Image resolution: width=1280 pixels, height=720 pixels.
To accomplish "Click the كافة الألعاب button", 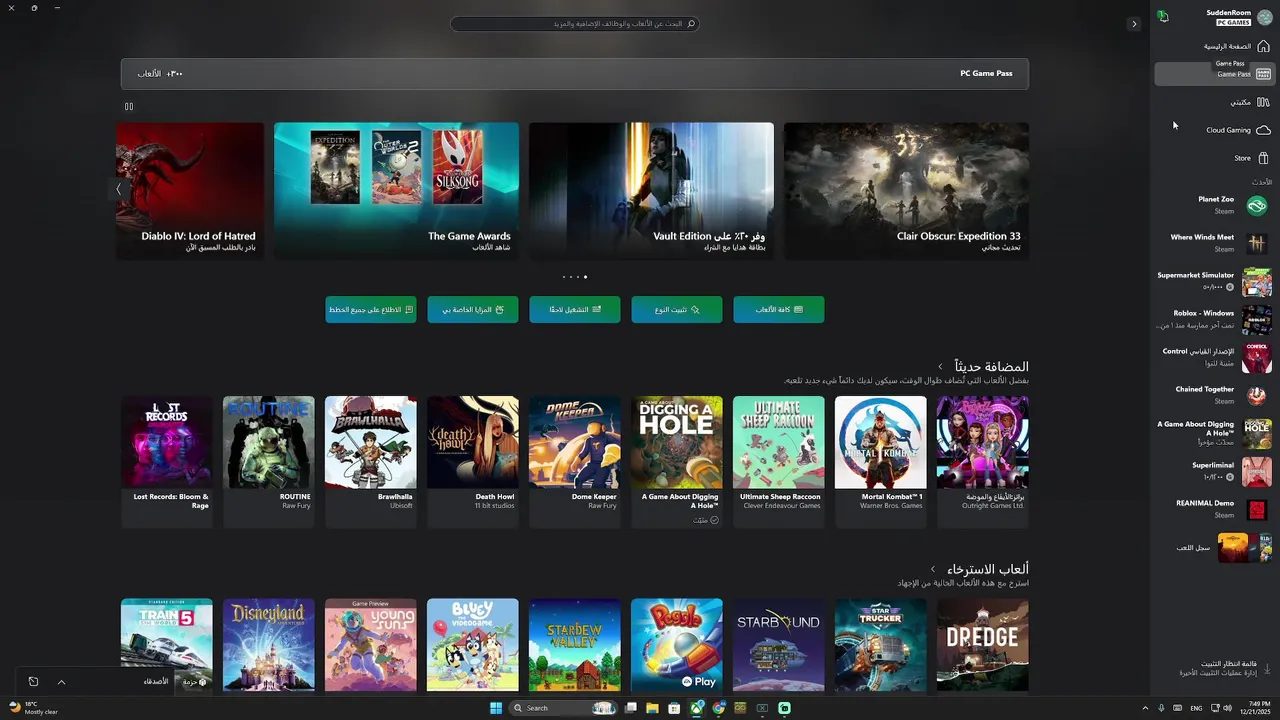I will [779, 309].
